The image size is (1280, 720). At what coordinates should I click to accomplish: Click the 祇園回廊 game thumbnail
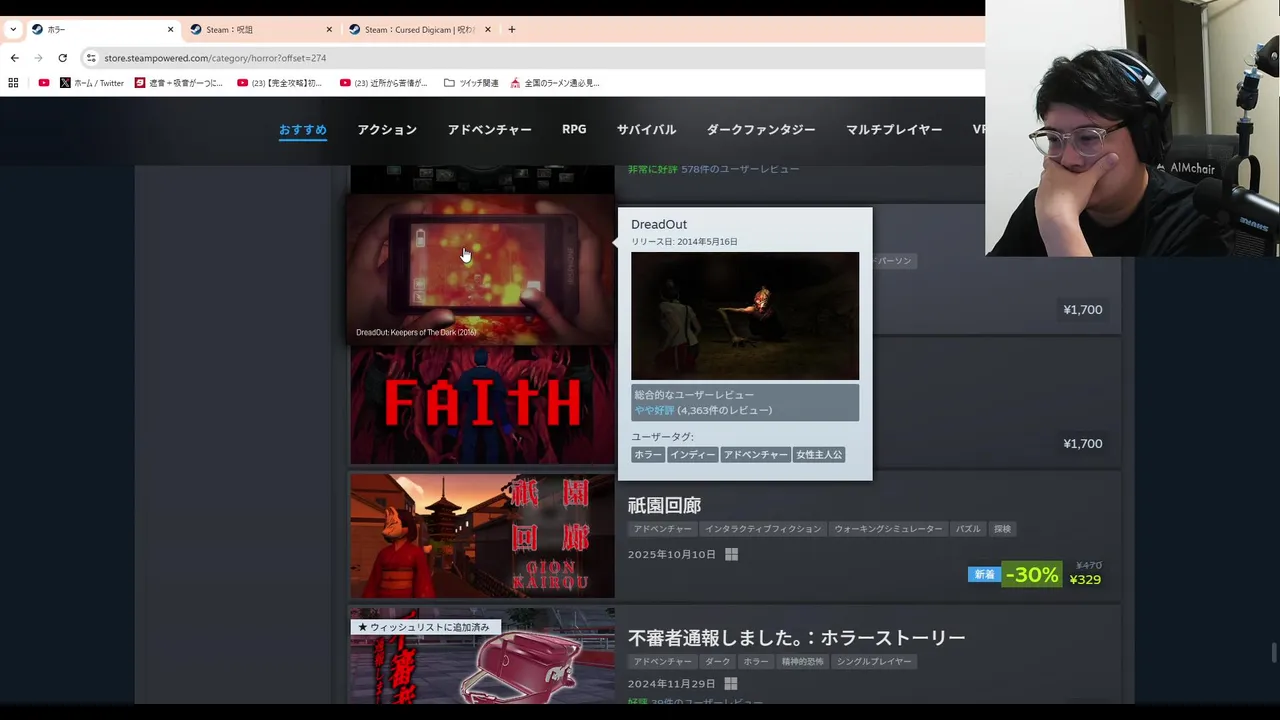click(x=482, y=536)
